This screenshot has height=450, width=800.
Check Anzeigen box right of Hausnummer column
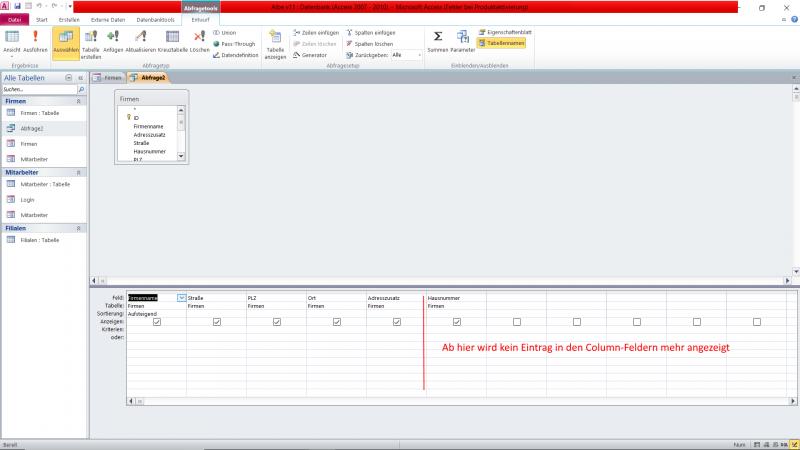[x=517, y=322]
